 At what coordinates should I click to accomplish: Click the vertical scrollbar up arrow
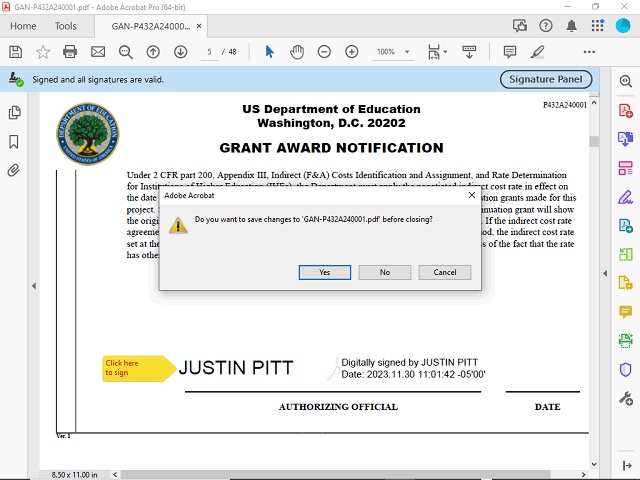594,103
